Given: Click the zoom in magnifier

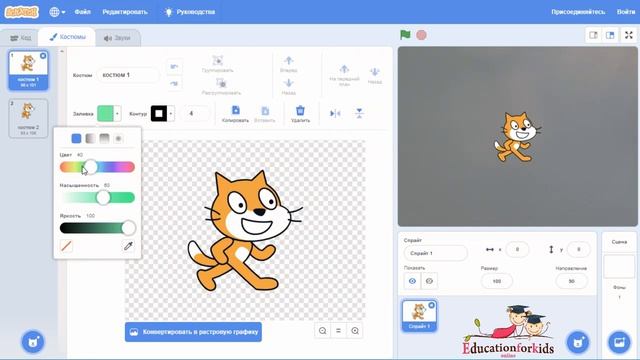Looking at the screenshot, I should (x=355, y=331).
